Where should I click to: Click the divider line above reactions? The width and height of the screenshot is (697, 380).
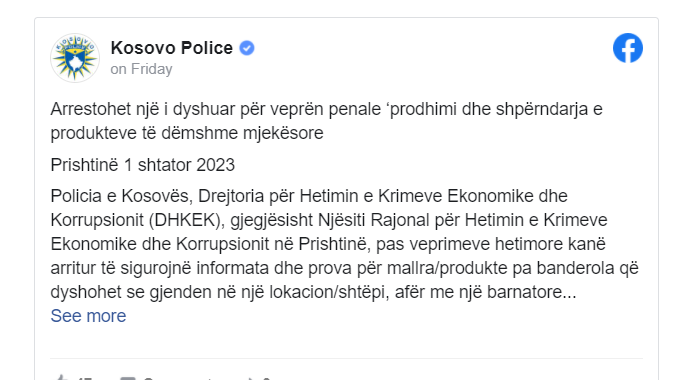(346, 358)
